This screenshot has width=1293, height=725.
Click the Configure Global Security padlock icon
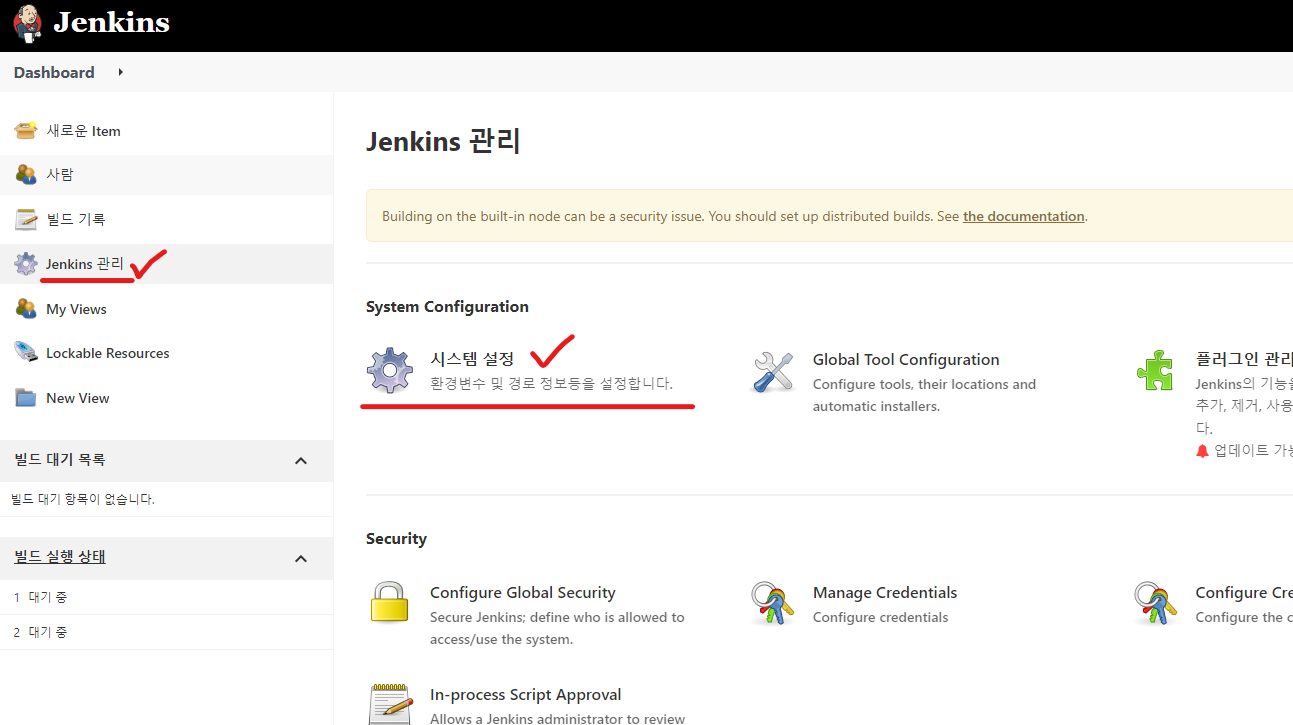tap(390, 603)
